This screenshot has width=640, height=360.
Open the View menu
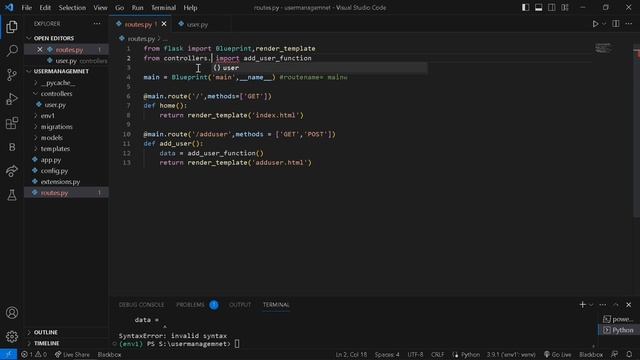(100, 8)
